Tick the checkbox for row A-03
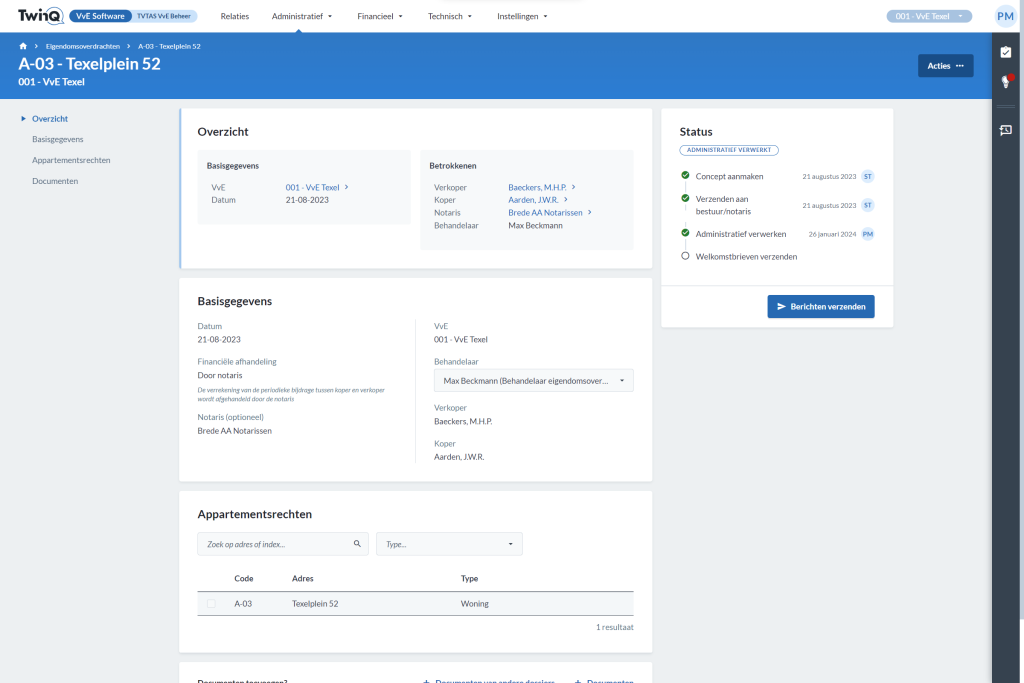This screenshot has height=683, width=1024. click(x=211, y=604)
